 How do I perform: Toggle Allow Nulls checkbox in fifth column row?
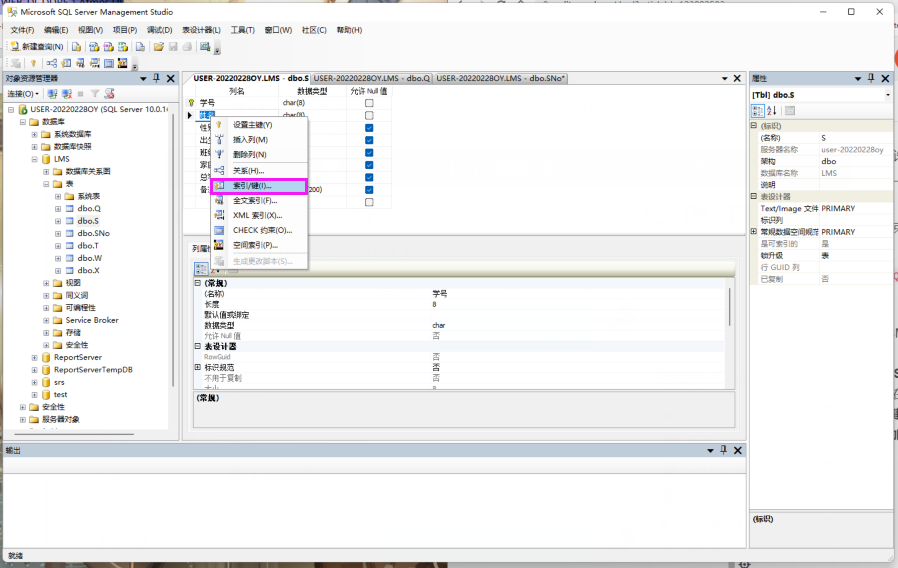click(x=369, y=153)
